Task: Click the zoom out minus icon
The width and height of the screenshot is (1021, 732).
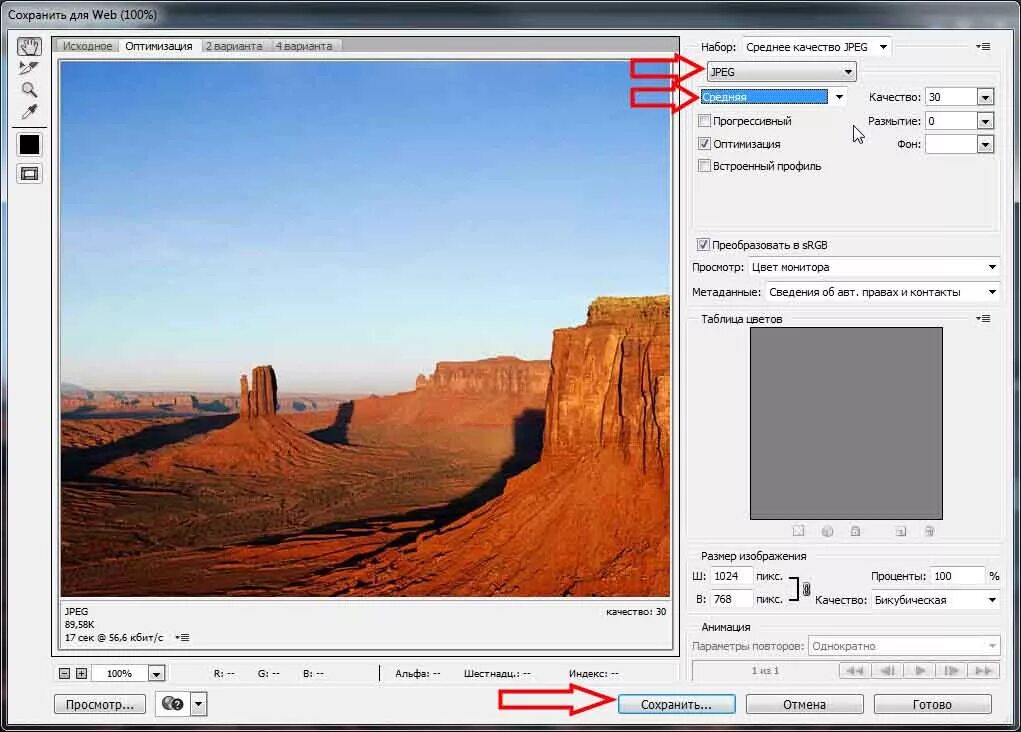Action: 64,673
